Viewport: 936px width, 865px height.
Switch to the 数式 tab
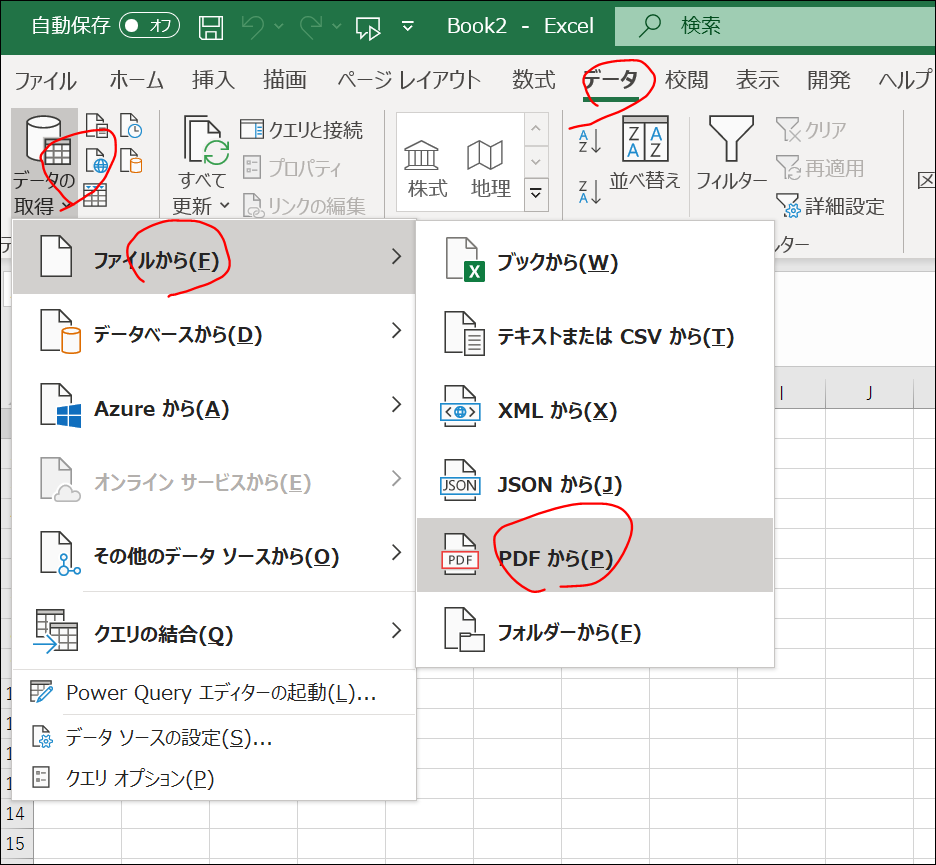534,79
